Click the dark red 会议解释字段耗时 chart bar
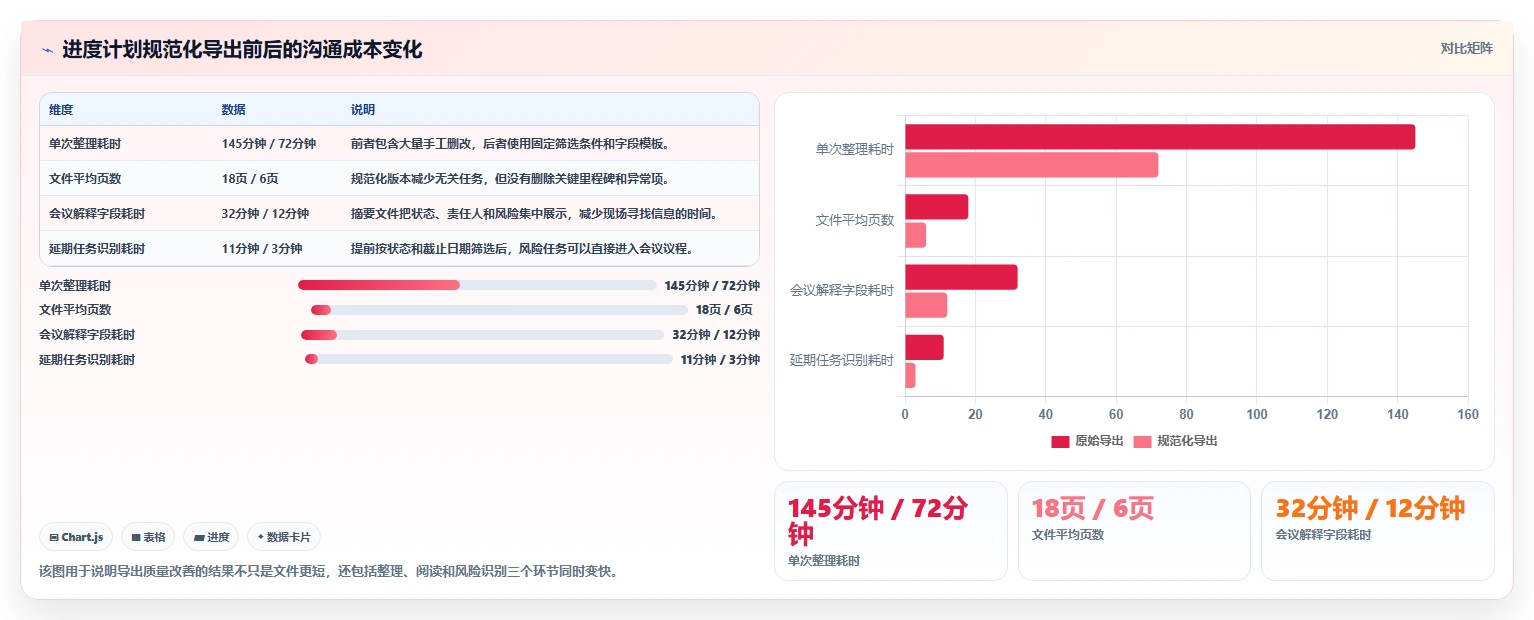1534x620 pixels. (x=961, y=277)
